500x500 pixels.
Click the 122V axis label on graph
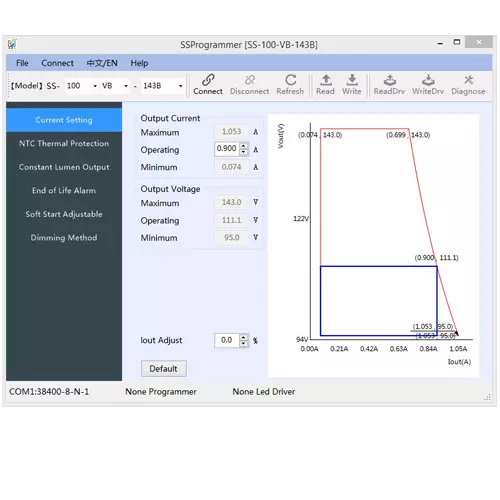[301, 219]
